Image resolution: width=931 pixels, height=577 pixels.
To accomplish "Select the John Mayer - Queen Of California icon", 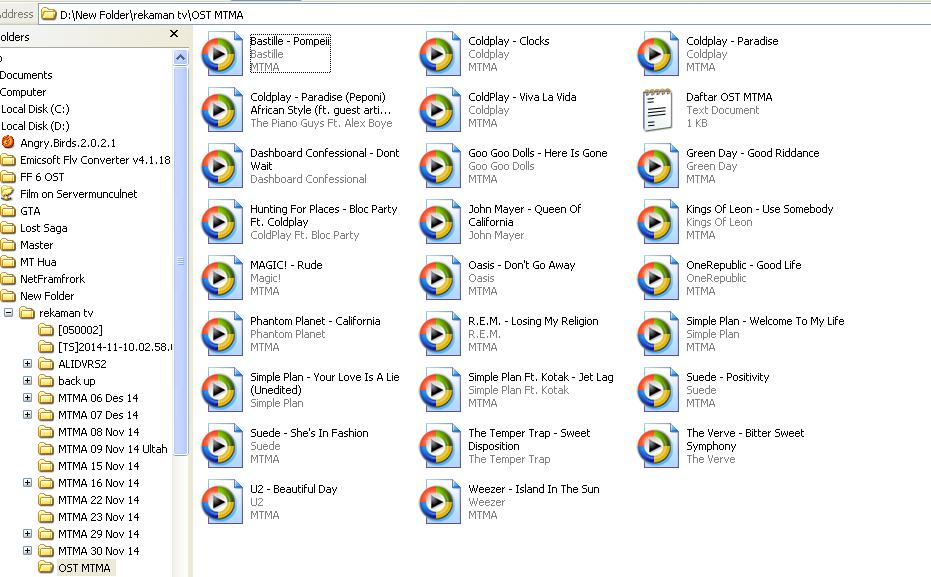I will pyautogui.click(x=439, y=222).
